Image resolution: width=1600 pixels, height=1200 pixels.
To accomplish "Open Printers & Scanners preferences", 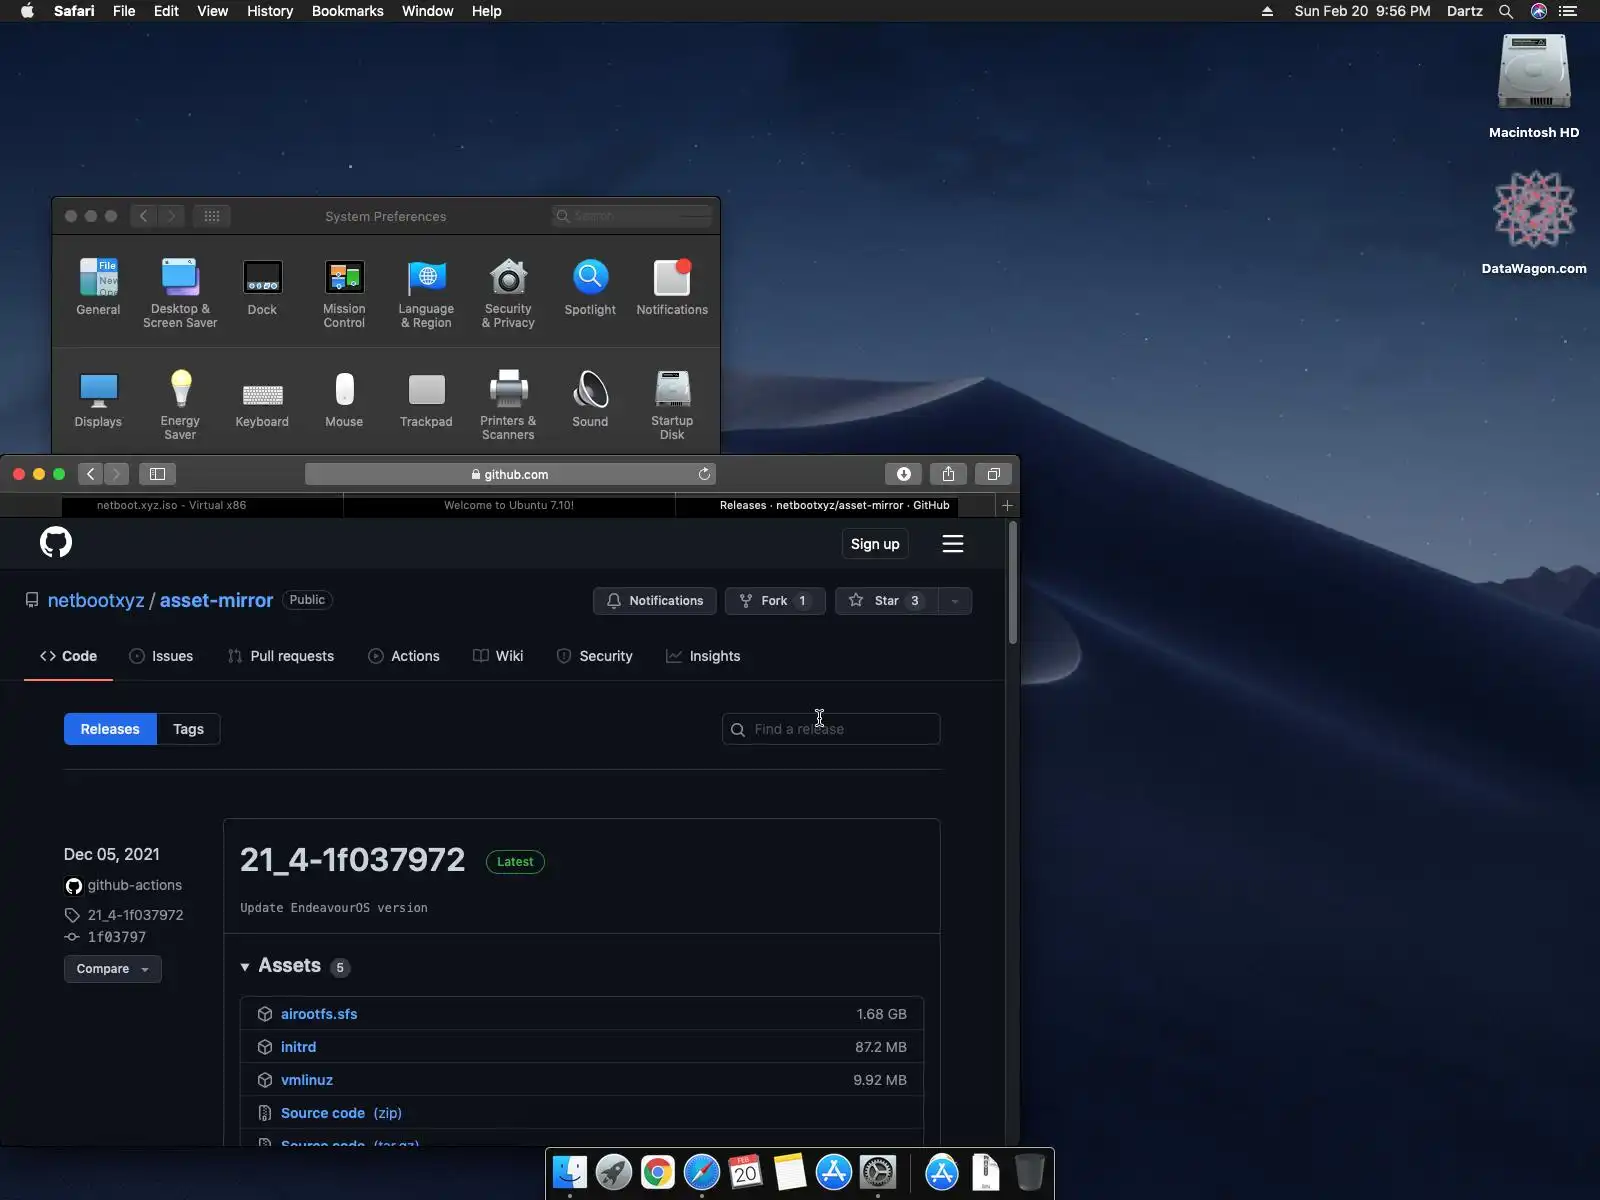I will coord(508,405).
